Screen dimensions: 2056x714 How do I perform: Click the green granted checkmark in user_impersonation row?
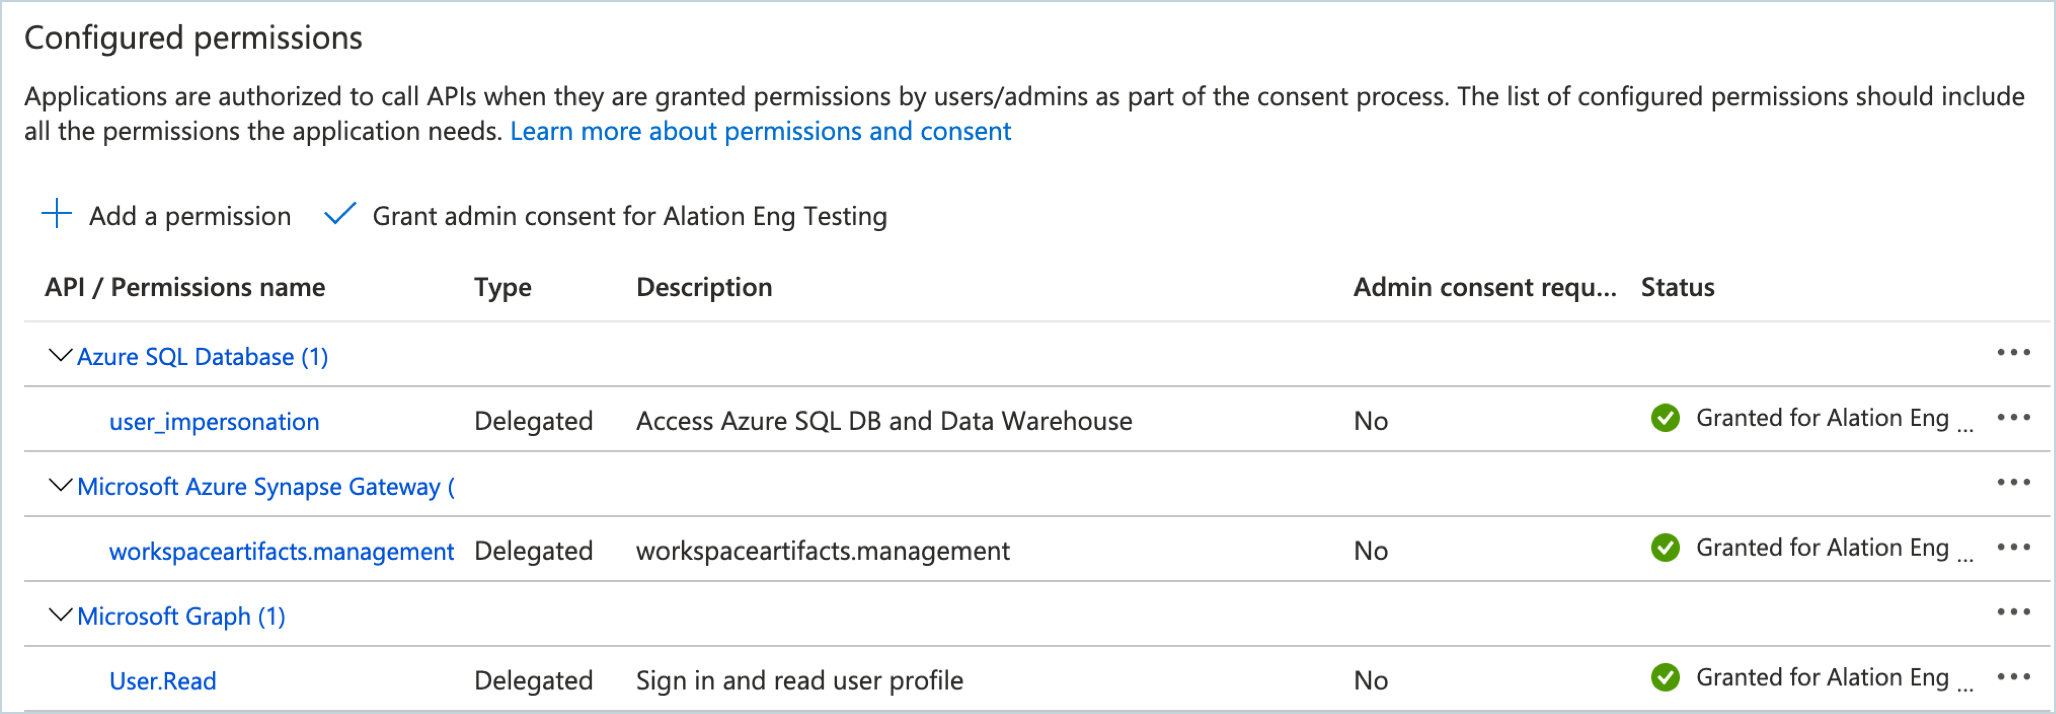coord(1665,418)
